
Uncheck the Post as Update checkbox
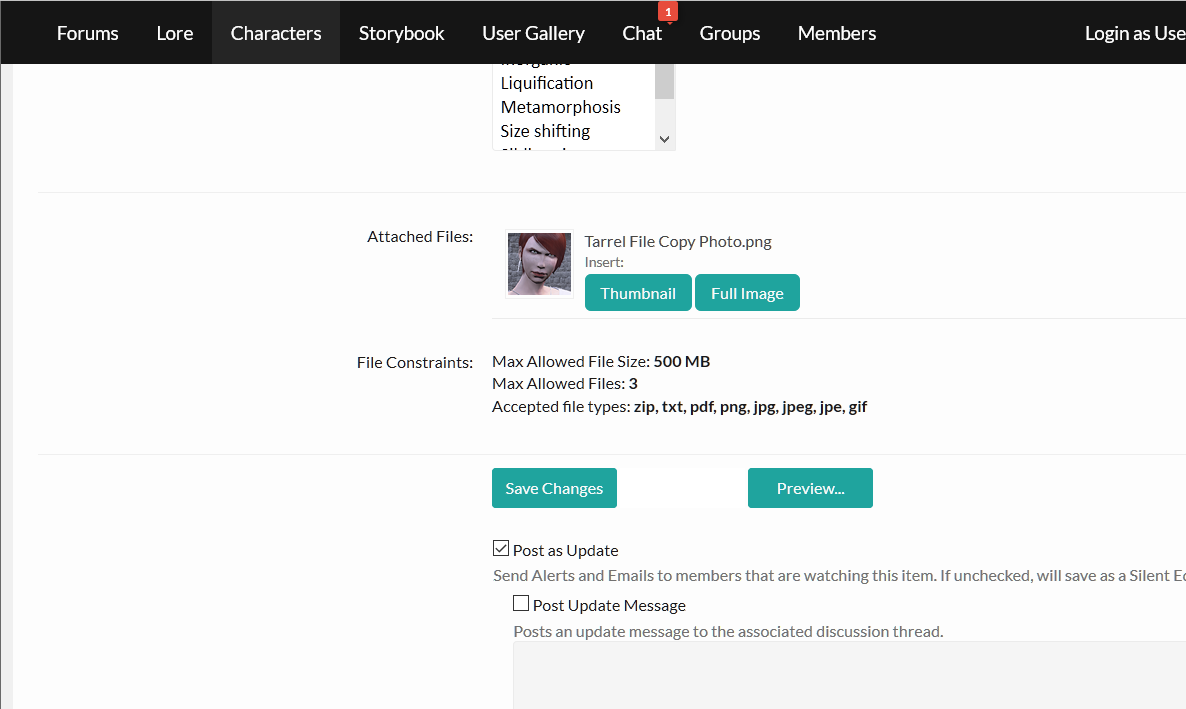[x=501, y=548]
